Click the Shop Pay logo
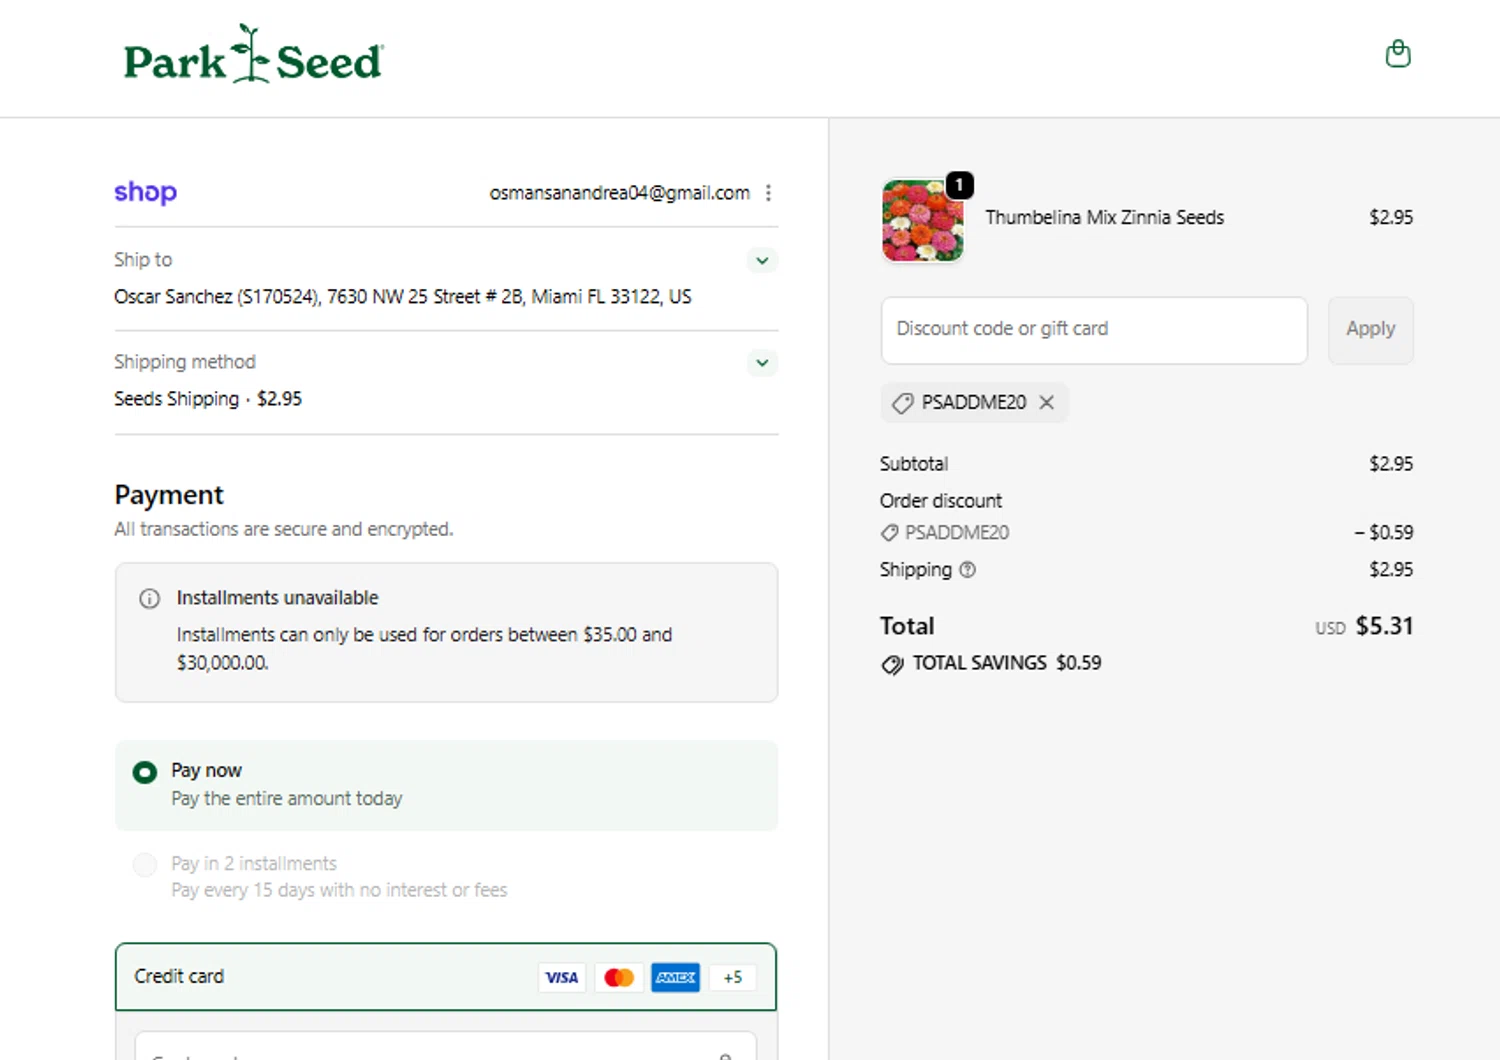The width and height of the screenshot is (1500, 1060). [x=145, y=192]
